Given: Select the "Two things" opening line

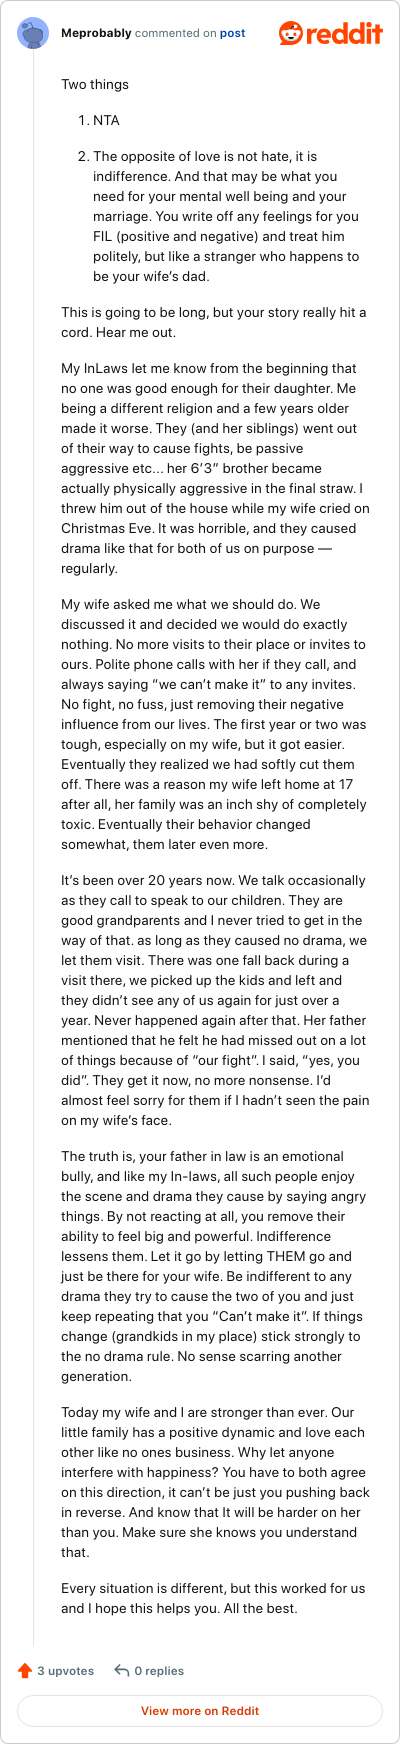Looking at the screenshot, I should coord(95,84).
